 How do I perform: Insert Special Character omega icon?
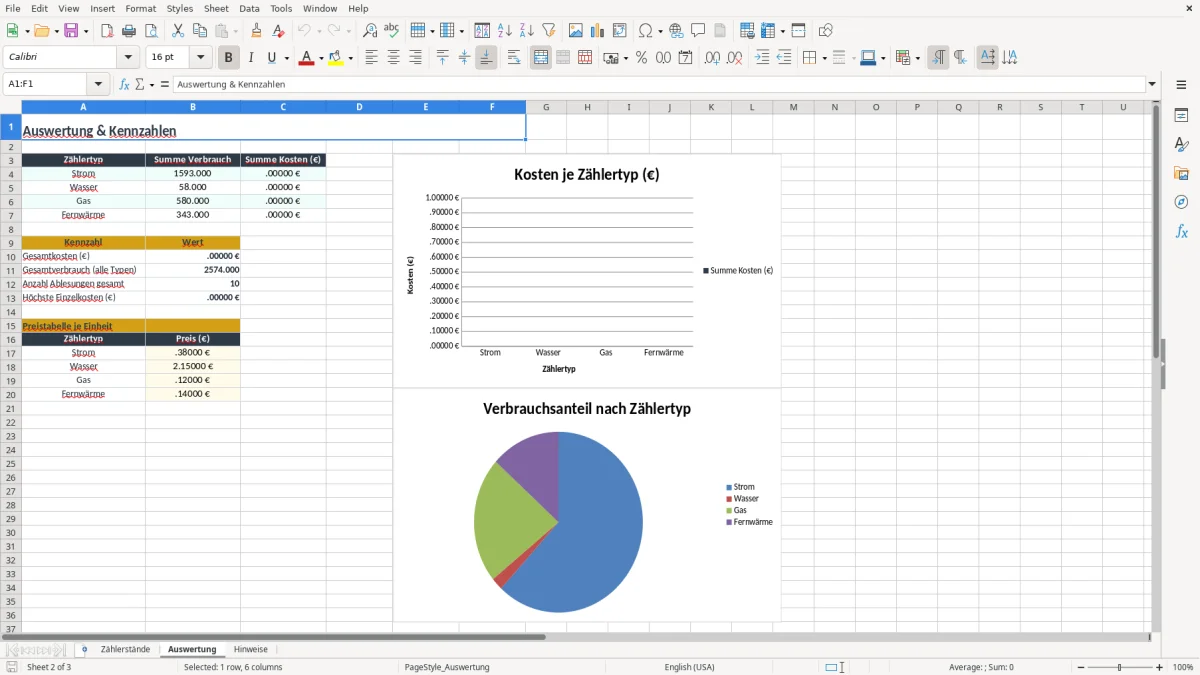click(645, 31)
